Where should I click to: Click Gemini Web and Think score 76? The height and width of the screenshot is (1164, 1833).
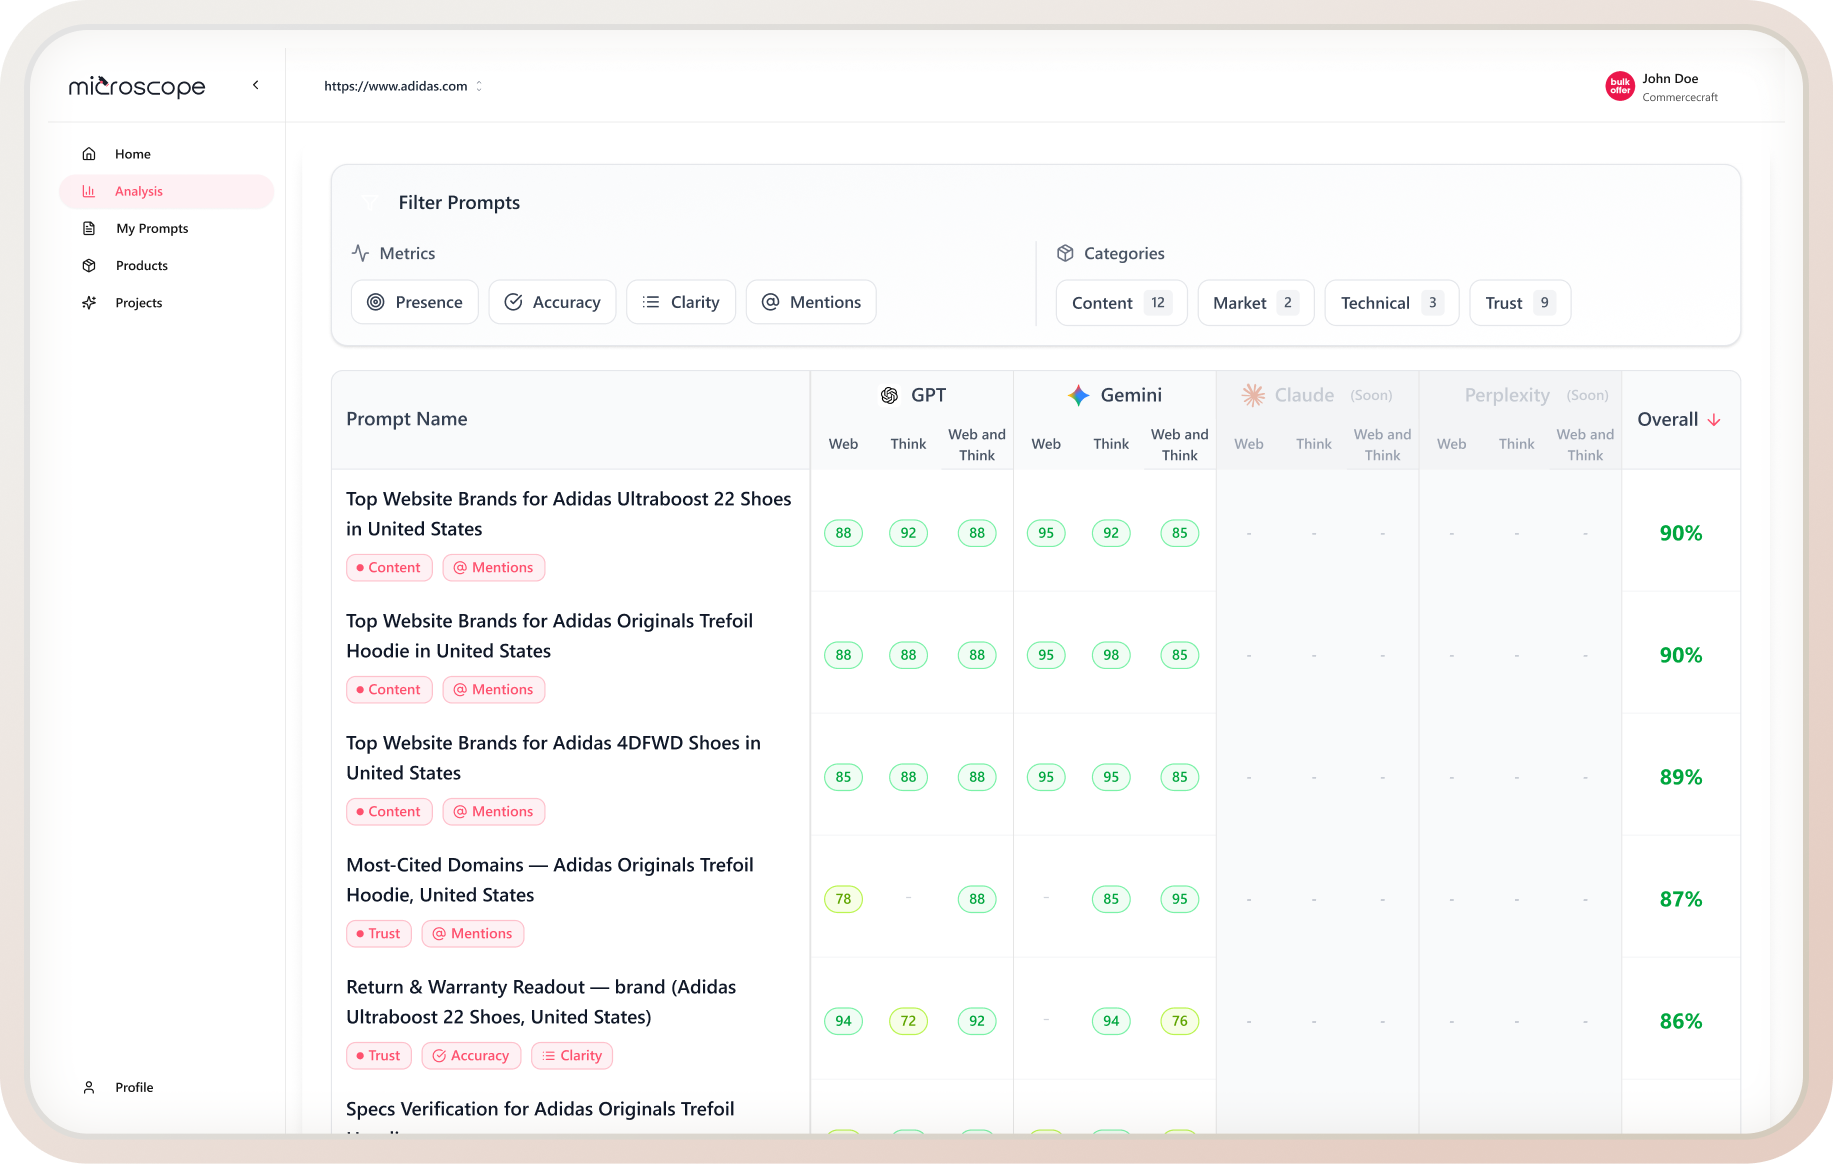coord(1180,1021)
